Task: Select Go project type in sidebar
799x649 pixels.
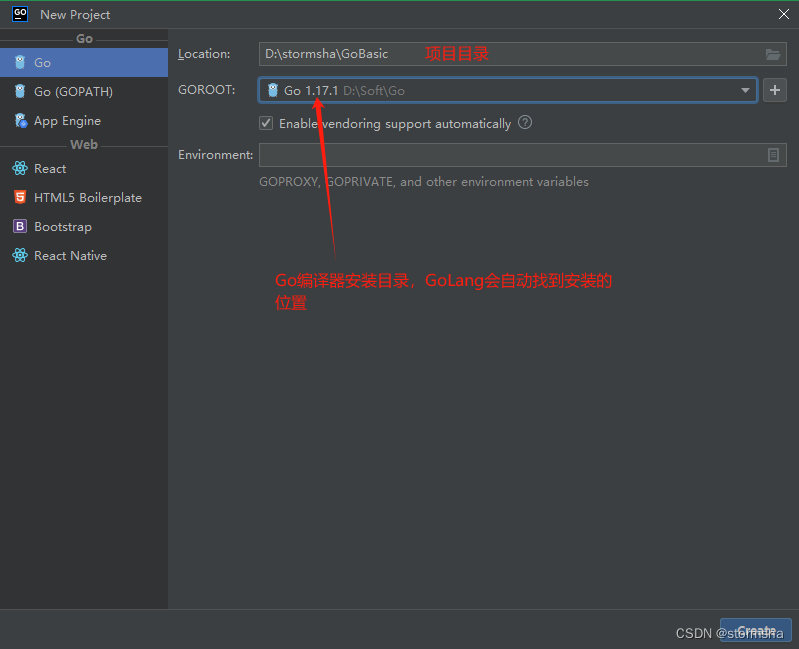Action: (84, 63)
